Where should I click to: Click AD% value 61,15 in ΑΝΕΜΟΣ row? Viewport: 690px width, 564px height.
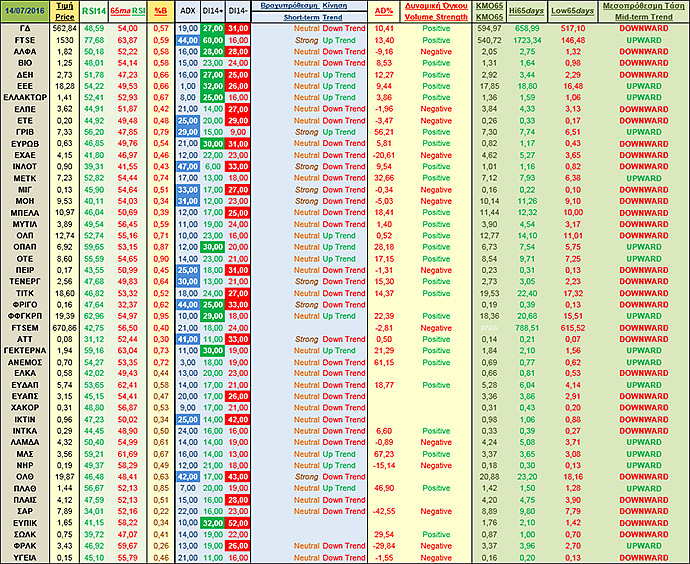click(384, 362)
